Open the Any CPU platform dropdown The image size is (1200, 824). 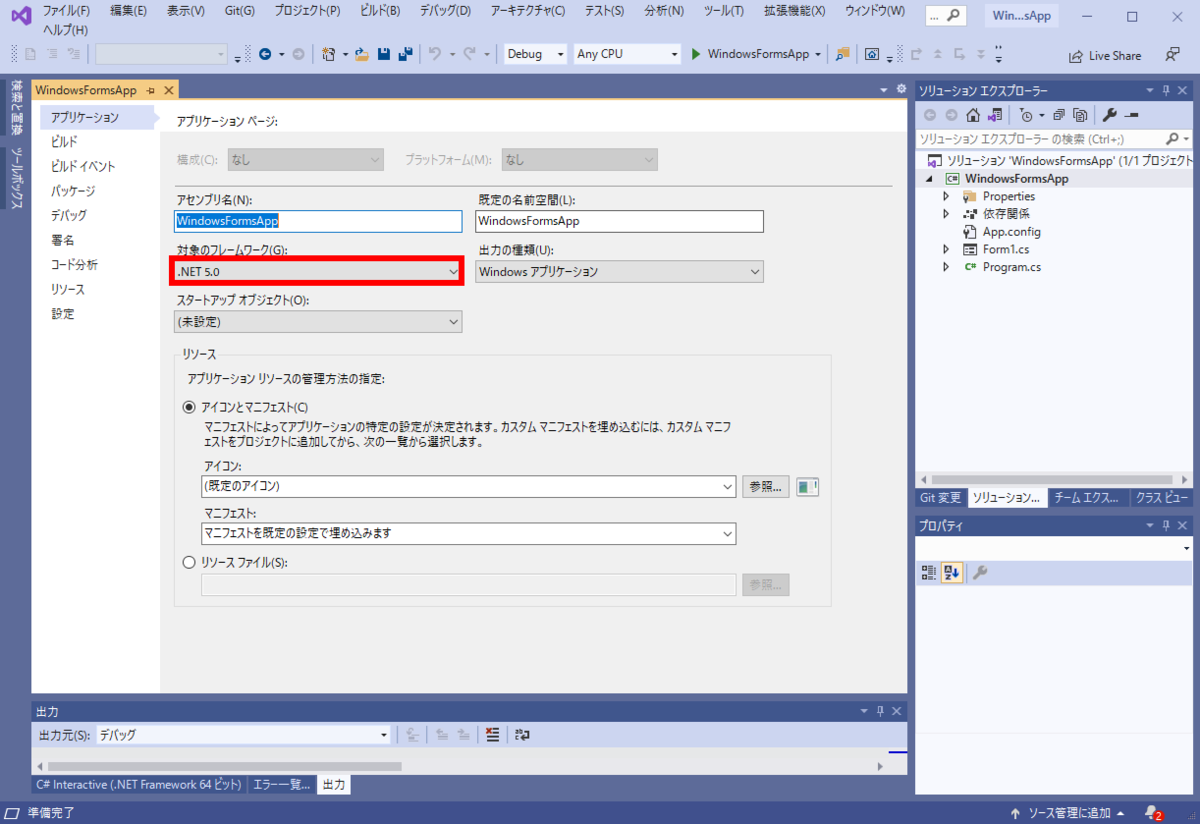tap(627, 54)
